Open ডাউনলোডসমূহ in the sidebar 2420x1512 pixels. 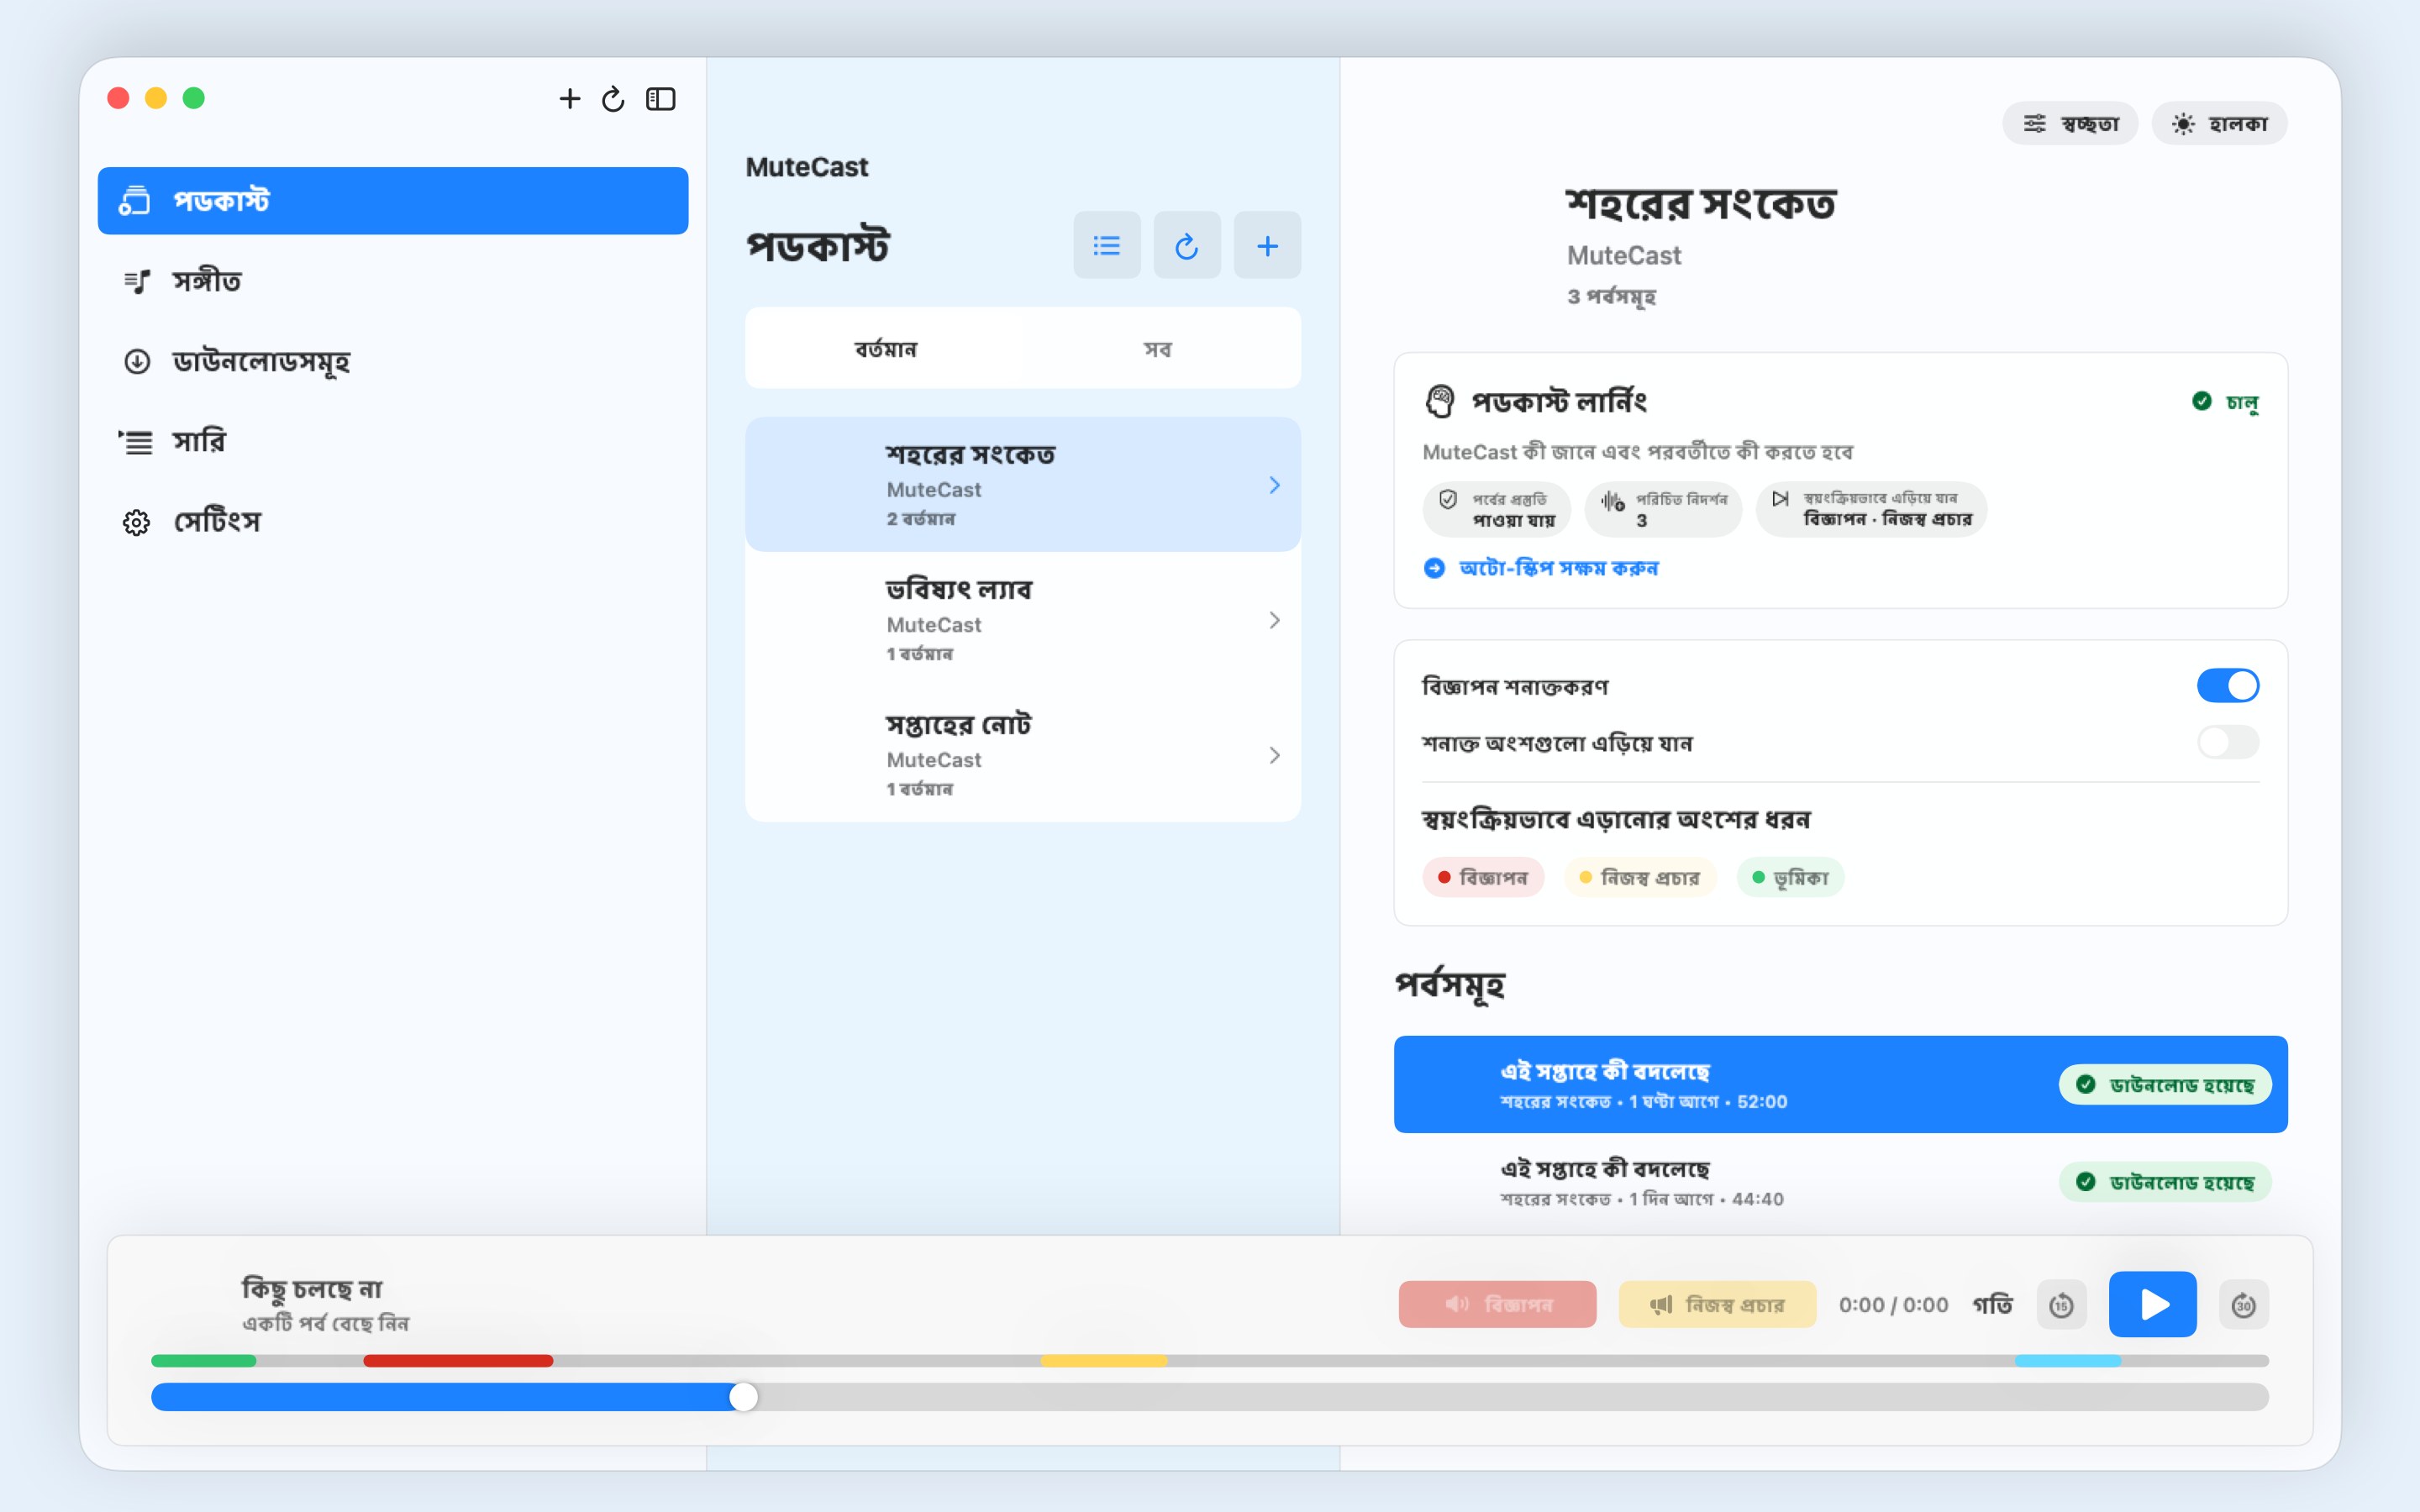click(x=393, y=361)
